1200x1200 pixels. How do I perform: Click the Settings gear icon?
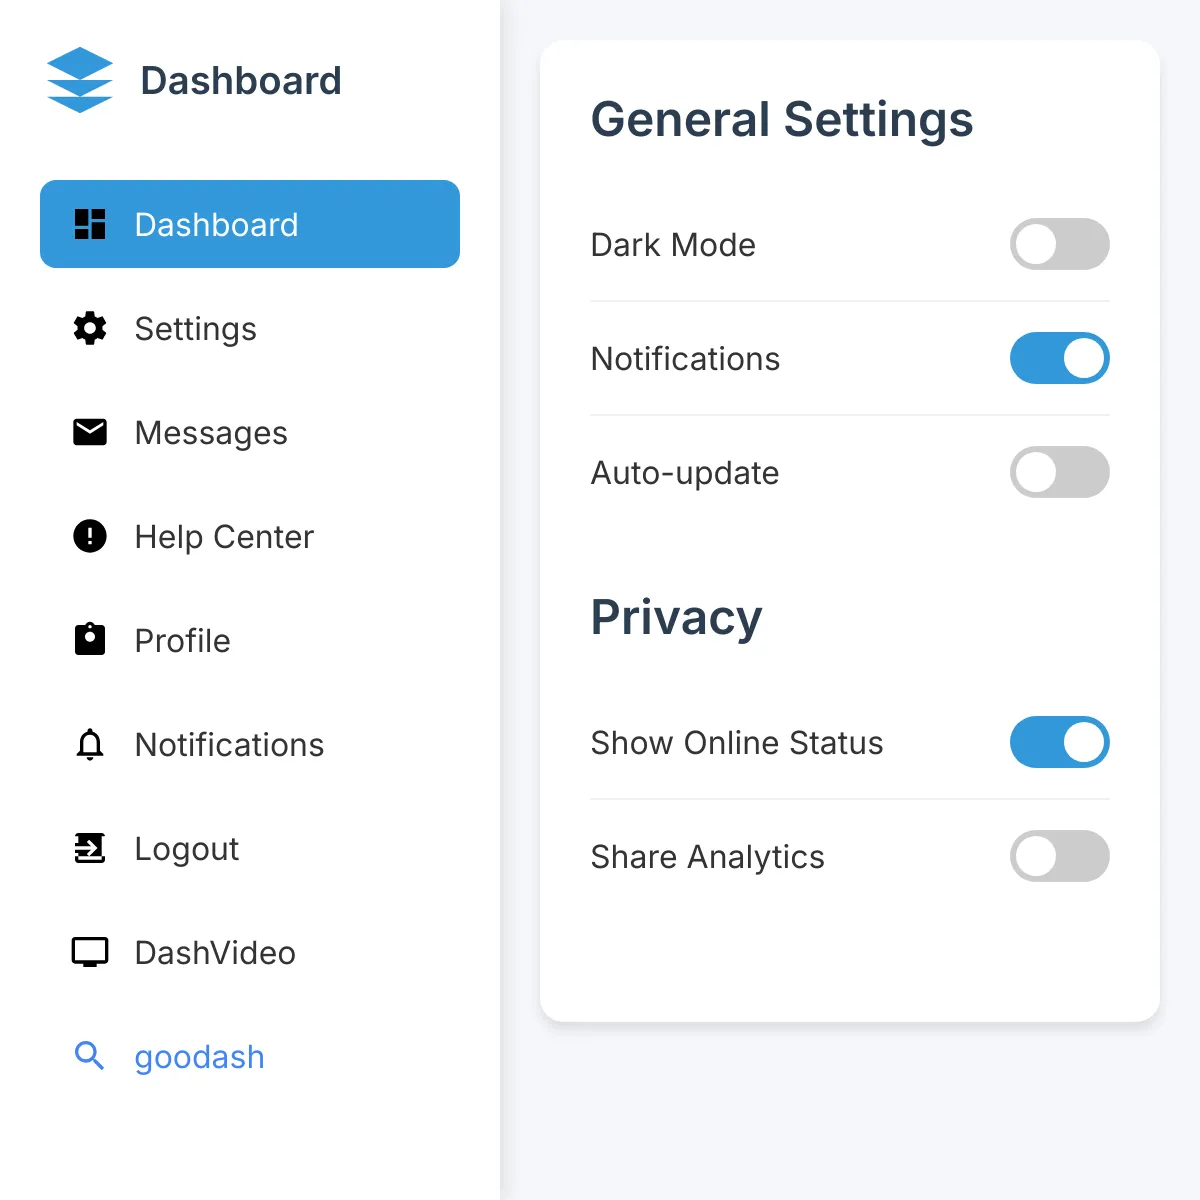pyautogui.click(x=90, y=328)
